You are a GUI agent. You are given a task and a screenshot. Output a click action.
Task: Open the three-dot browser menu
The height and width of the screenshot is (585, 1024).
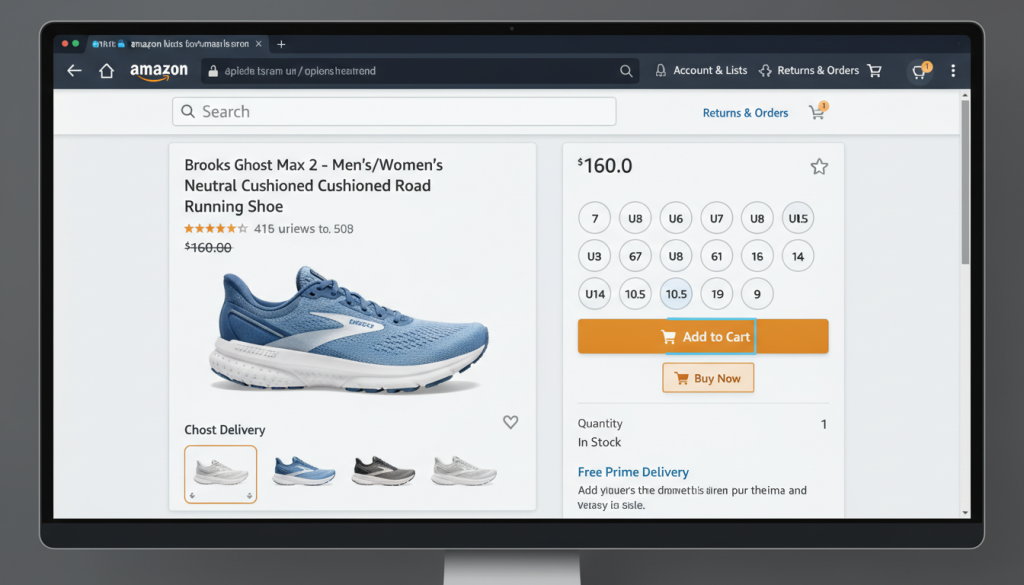click(953, 71)
